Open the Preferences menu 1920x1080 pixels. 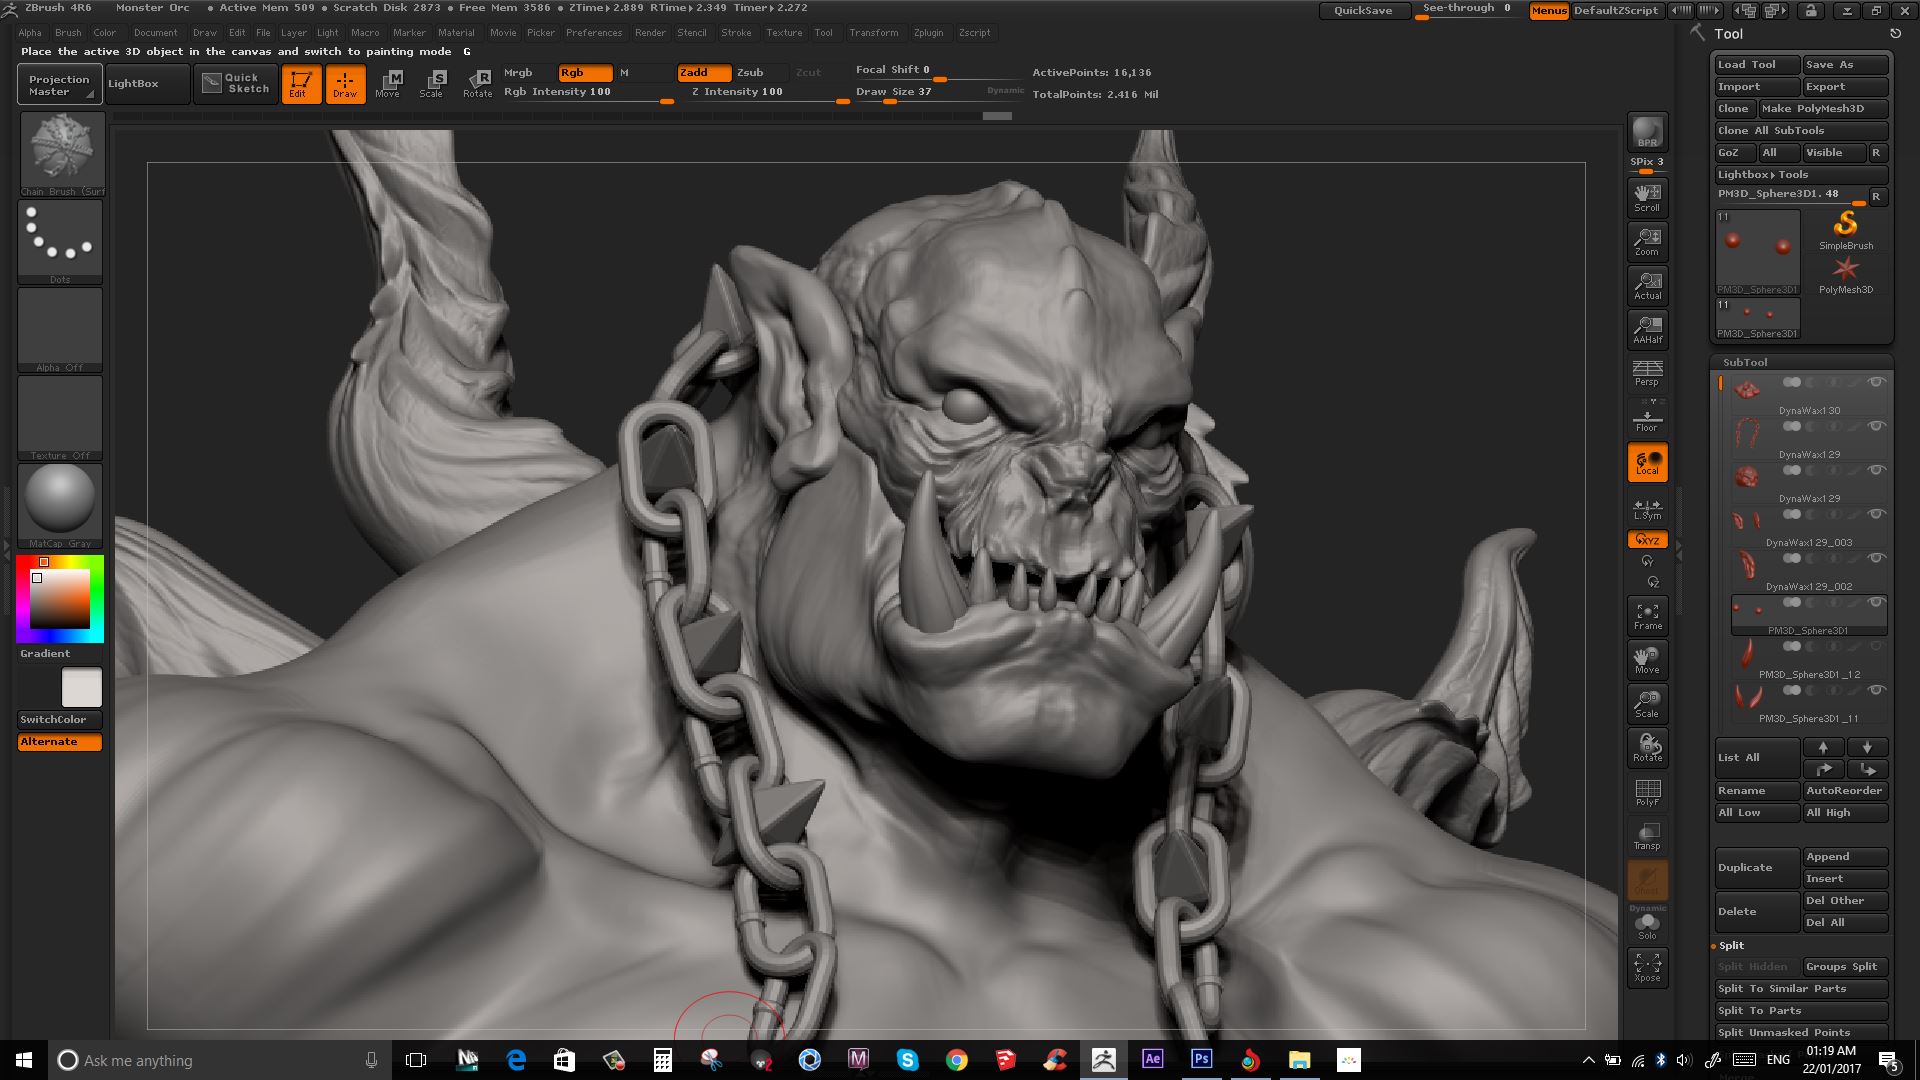pos(594,33)
